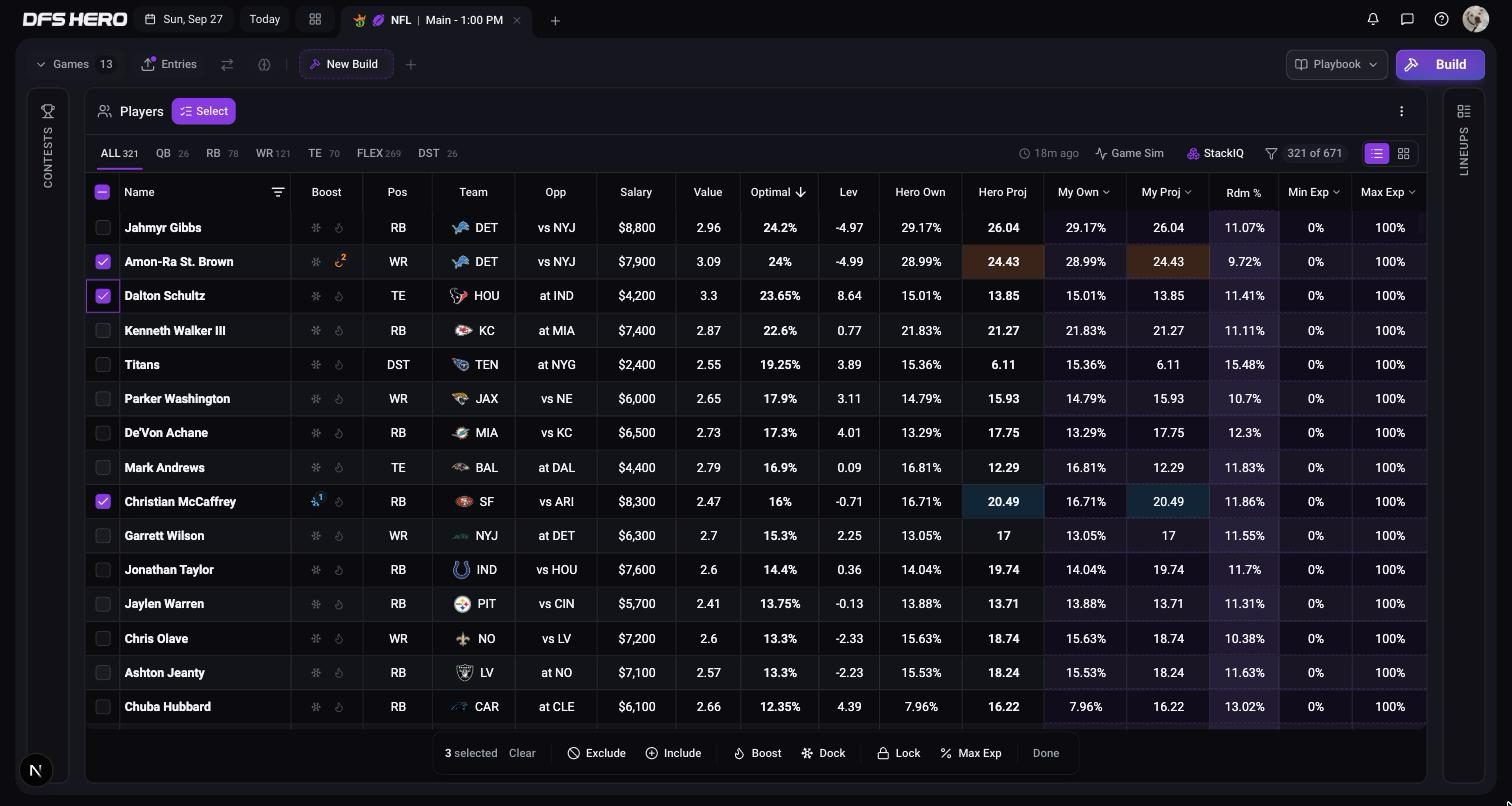Viewport: 1512px width, 806px height.
Task: Click Exclude in the selection bar
Action: (x=596, y=753)
